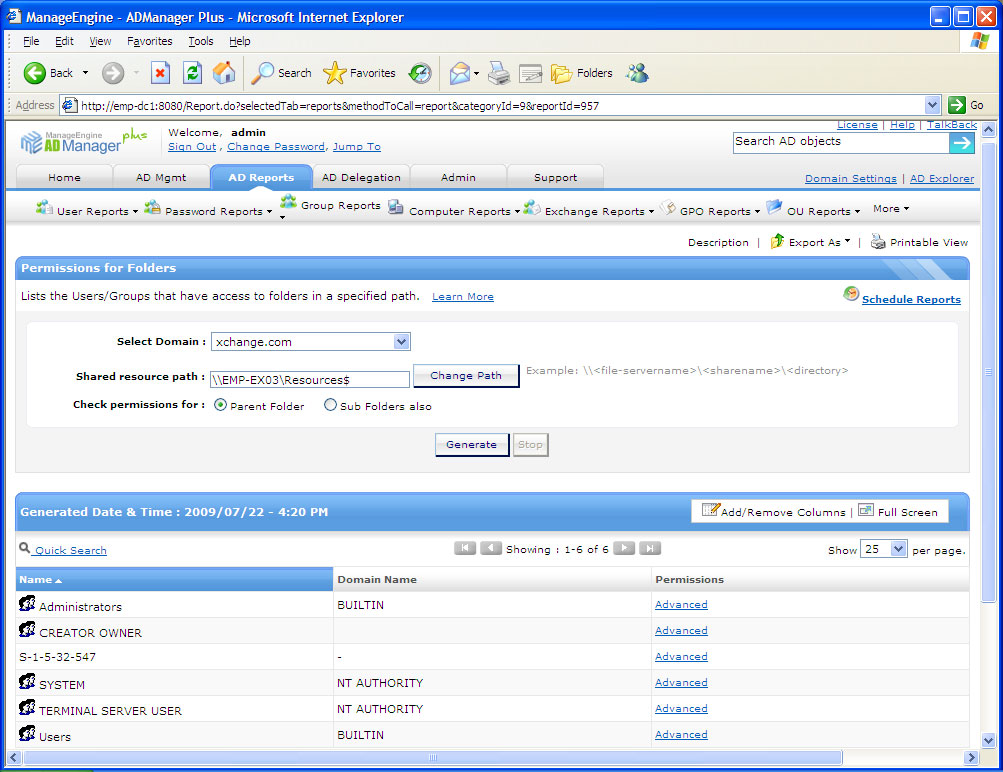The image size is (1003, 772).
Task: Click the vertical scrollbar down arrow
Action: pyautogui.click(x=988, y=741)
